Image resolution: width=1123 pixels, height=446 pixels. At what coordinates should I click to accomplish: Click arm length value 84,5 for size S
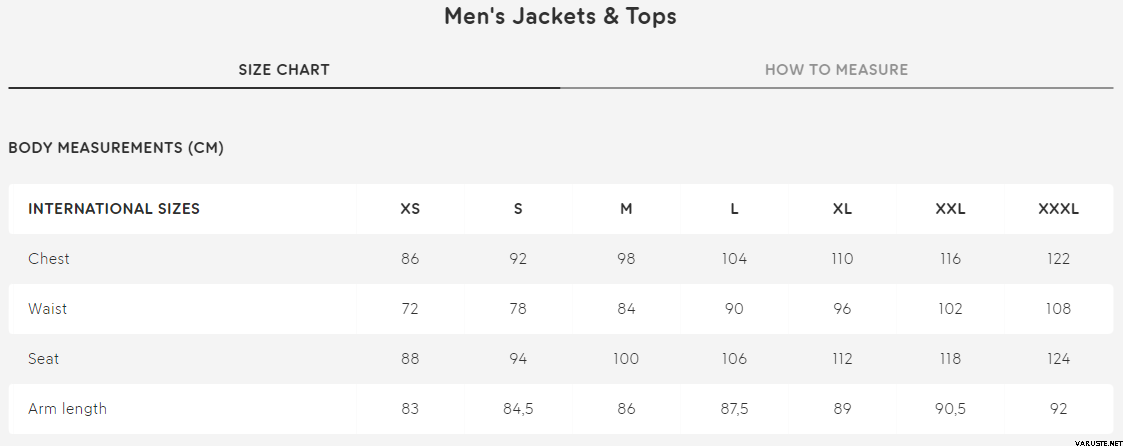(x=518, y=409)
